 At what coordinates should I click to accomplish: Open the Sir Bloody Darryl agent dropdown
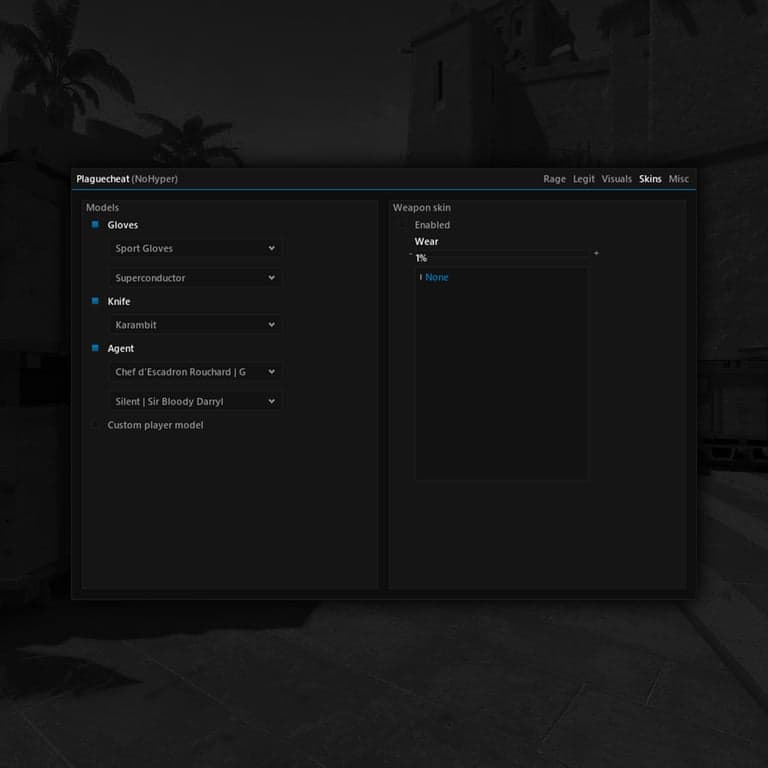pyautogui.click(x=195, y=401)
